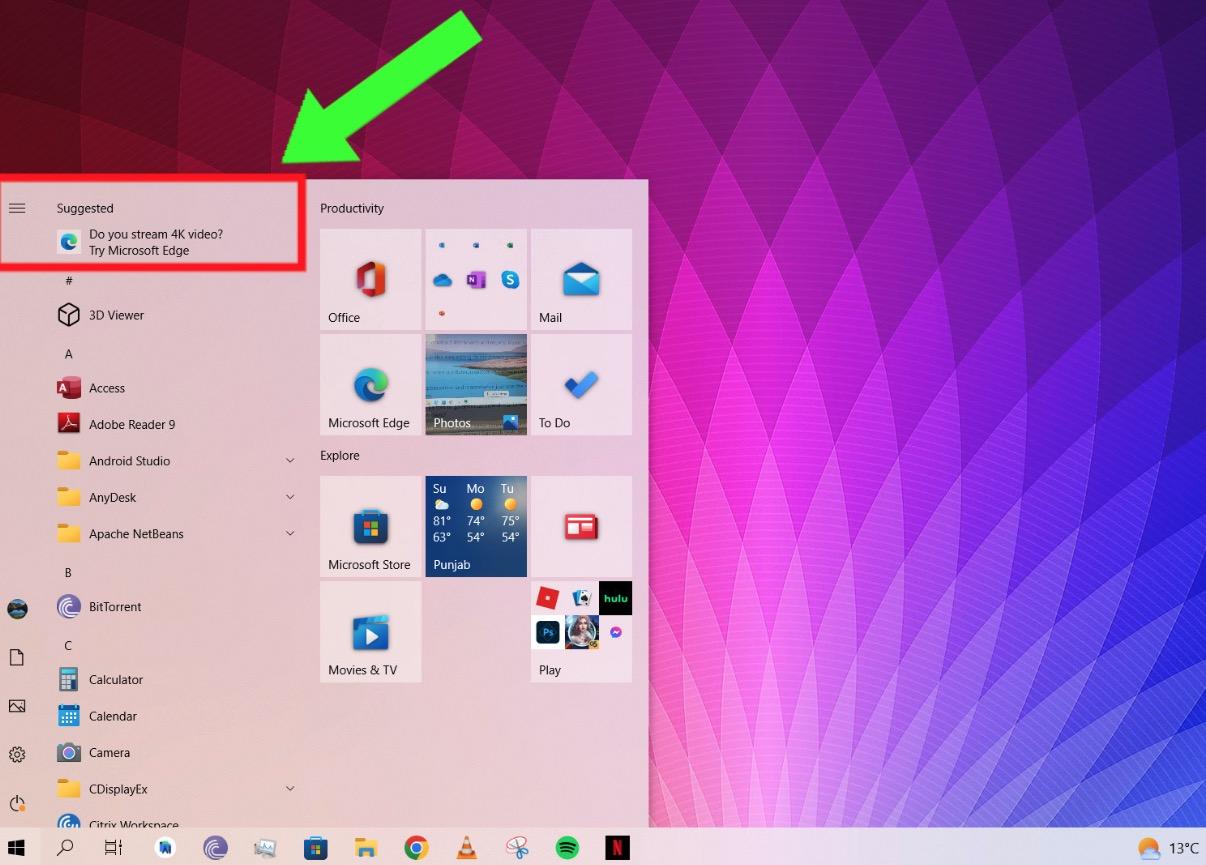Click the Windows Start button

16,848
